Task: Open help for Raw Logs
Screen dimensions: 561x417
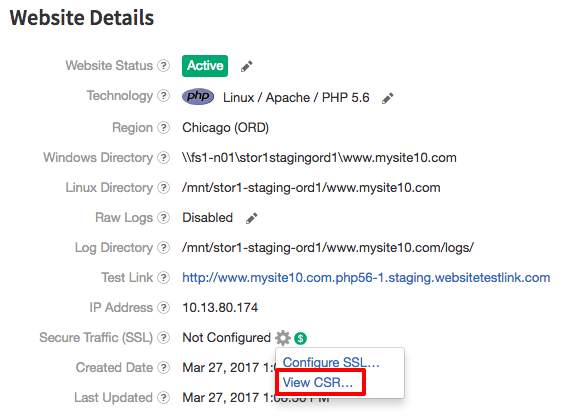Action: click(164, 217)
